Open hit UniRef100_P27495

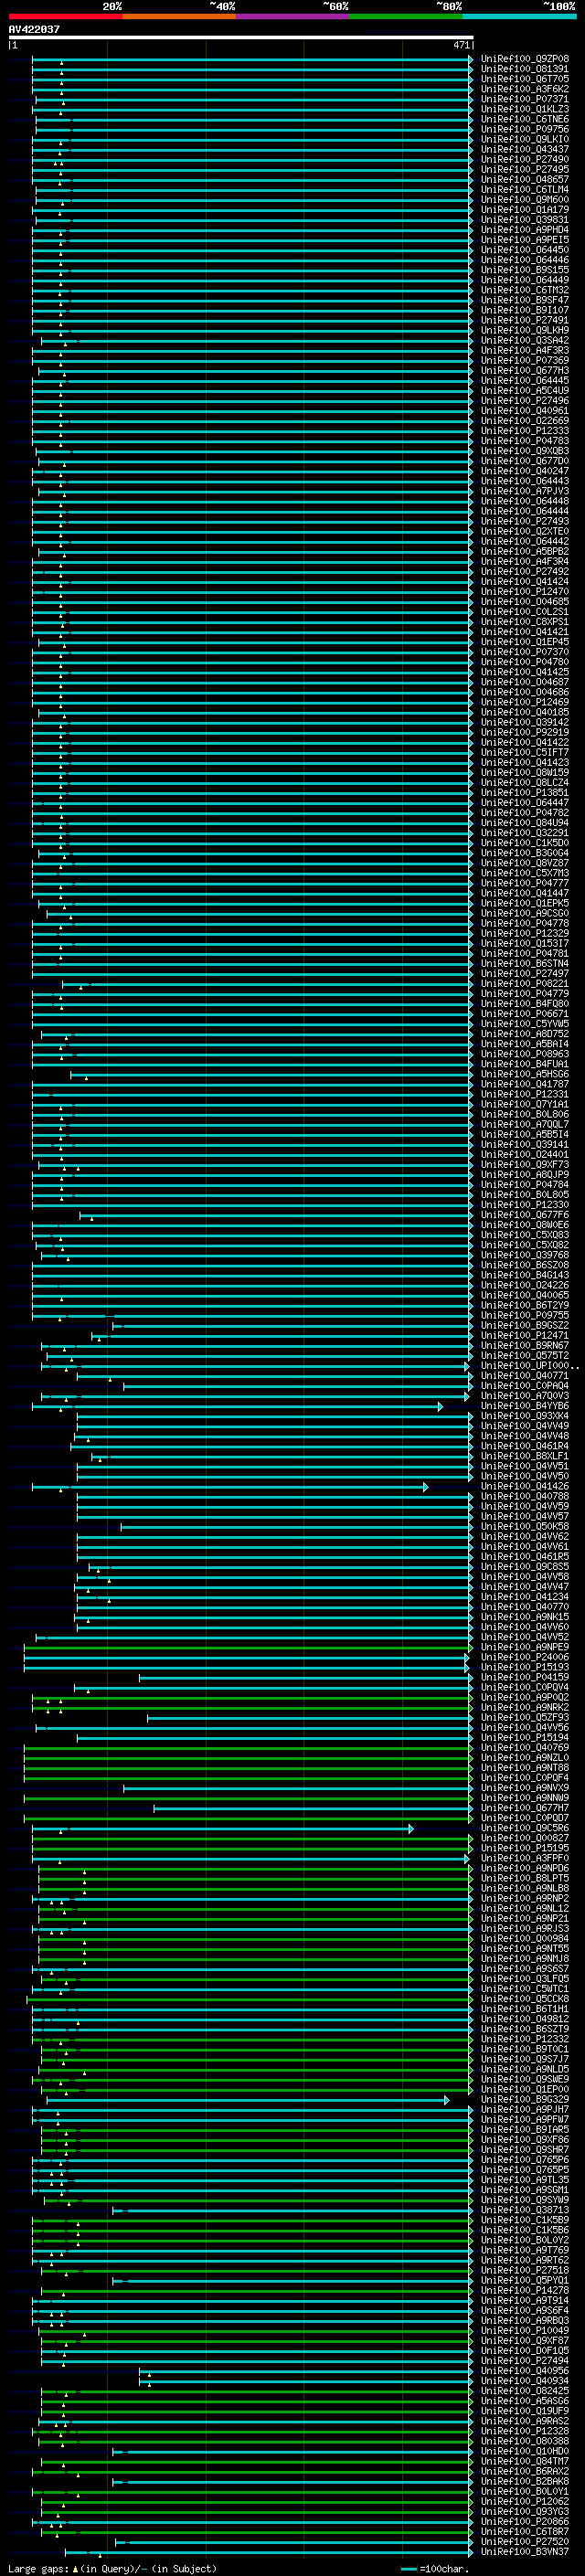[x=525, y=169]
